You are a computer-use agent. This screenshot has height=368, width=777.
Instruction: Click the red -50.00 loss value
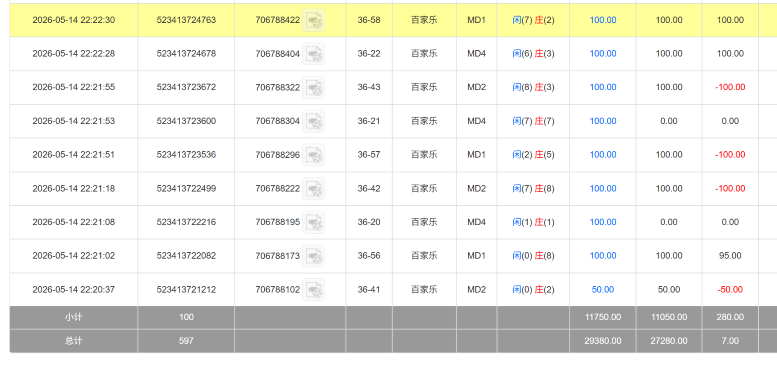(x=730, y=289)
